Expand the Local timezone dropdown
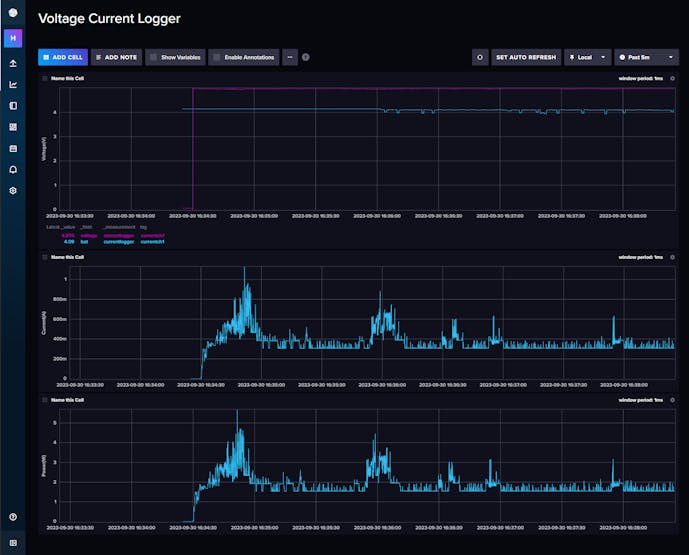Screen dimensions: 689x555 point(587,58)
